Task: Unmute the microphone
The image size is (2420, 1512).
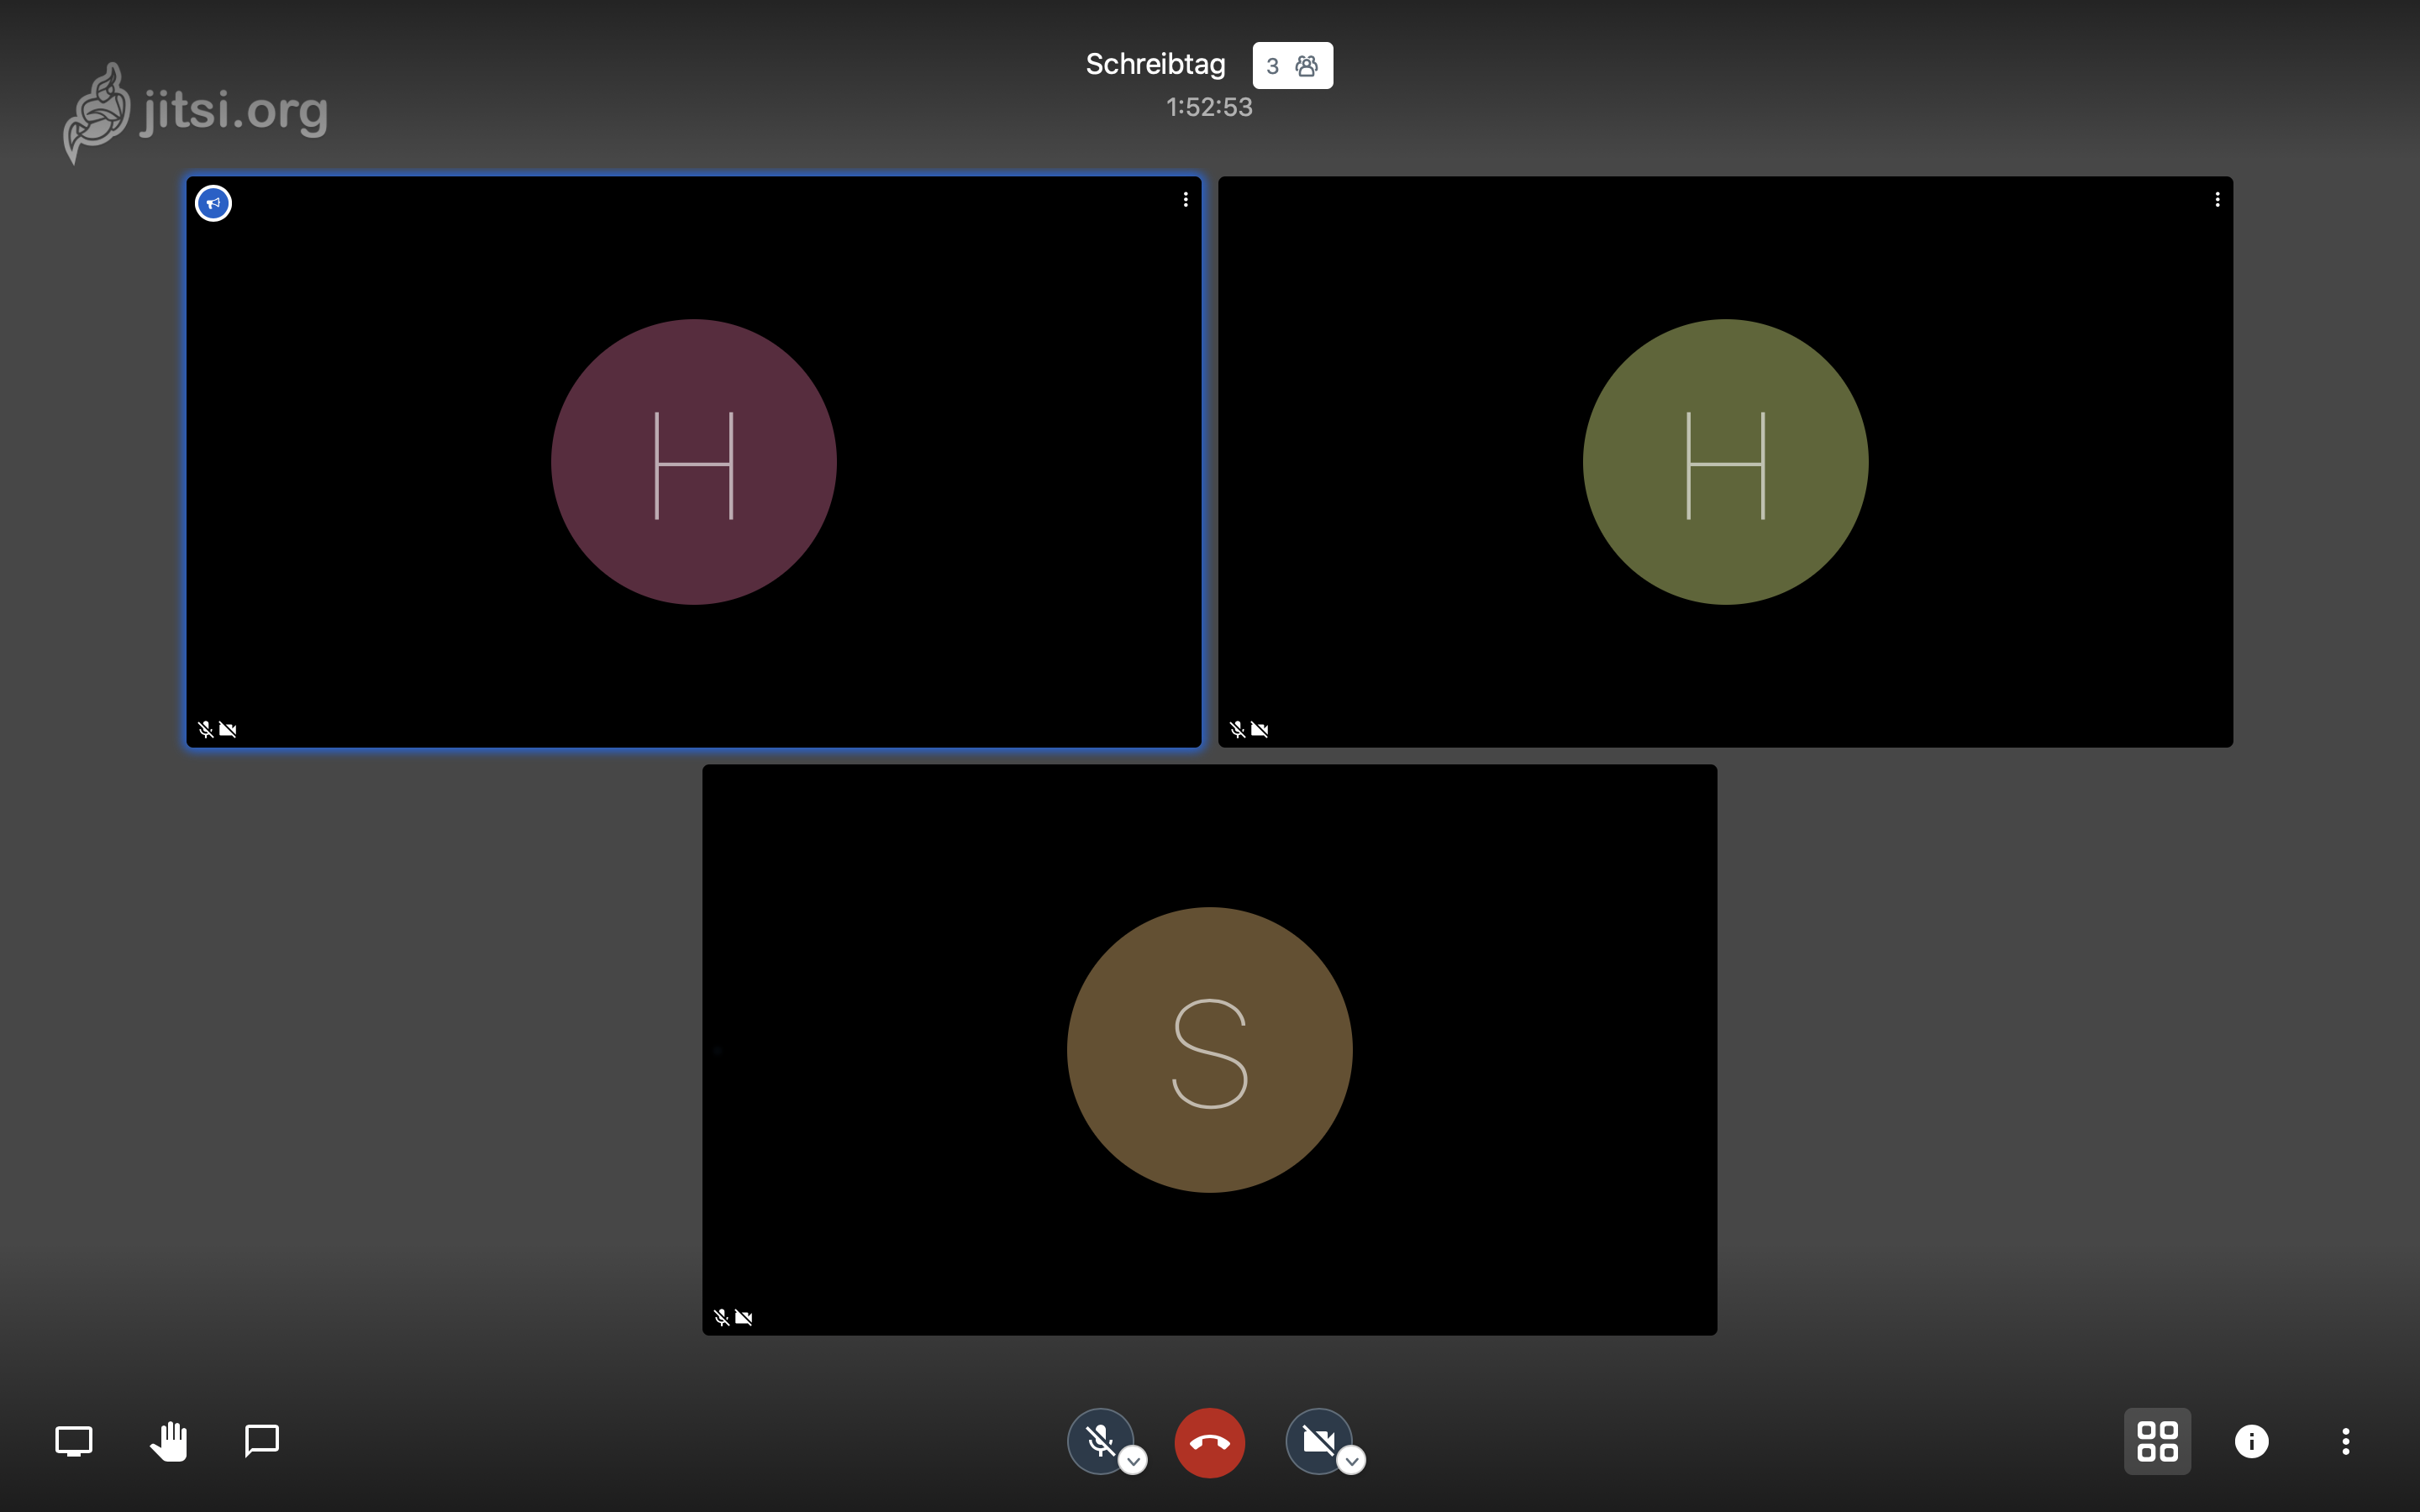Action: 1100,1441
